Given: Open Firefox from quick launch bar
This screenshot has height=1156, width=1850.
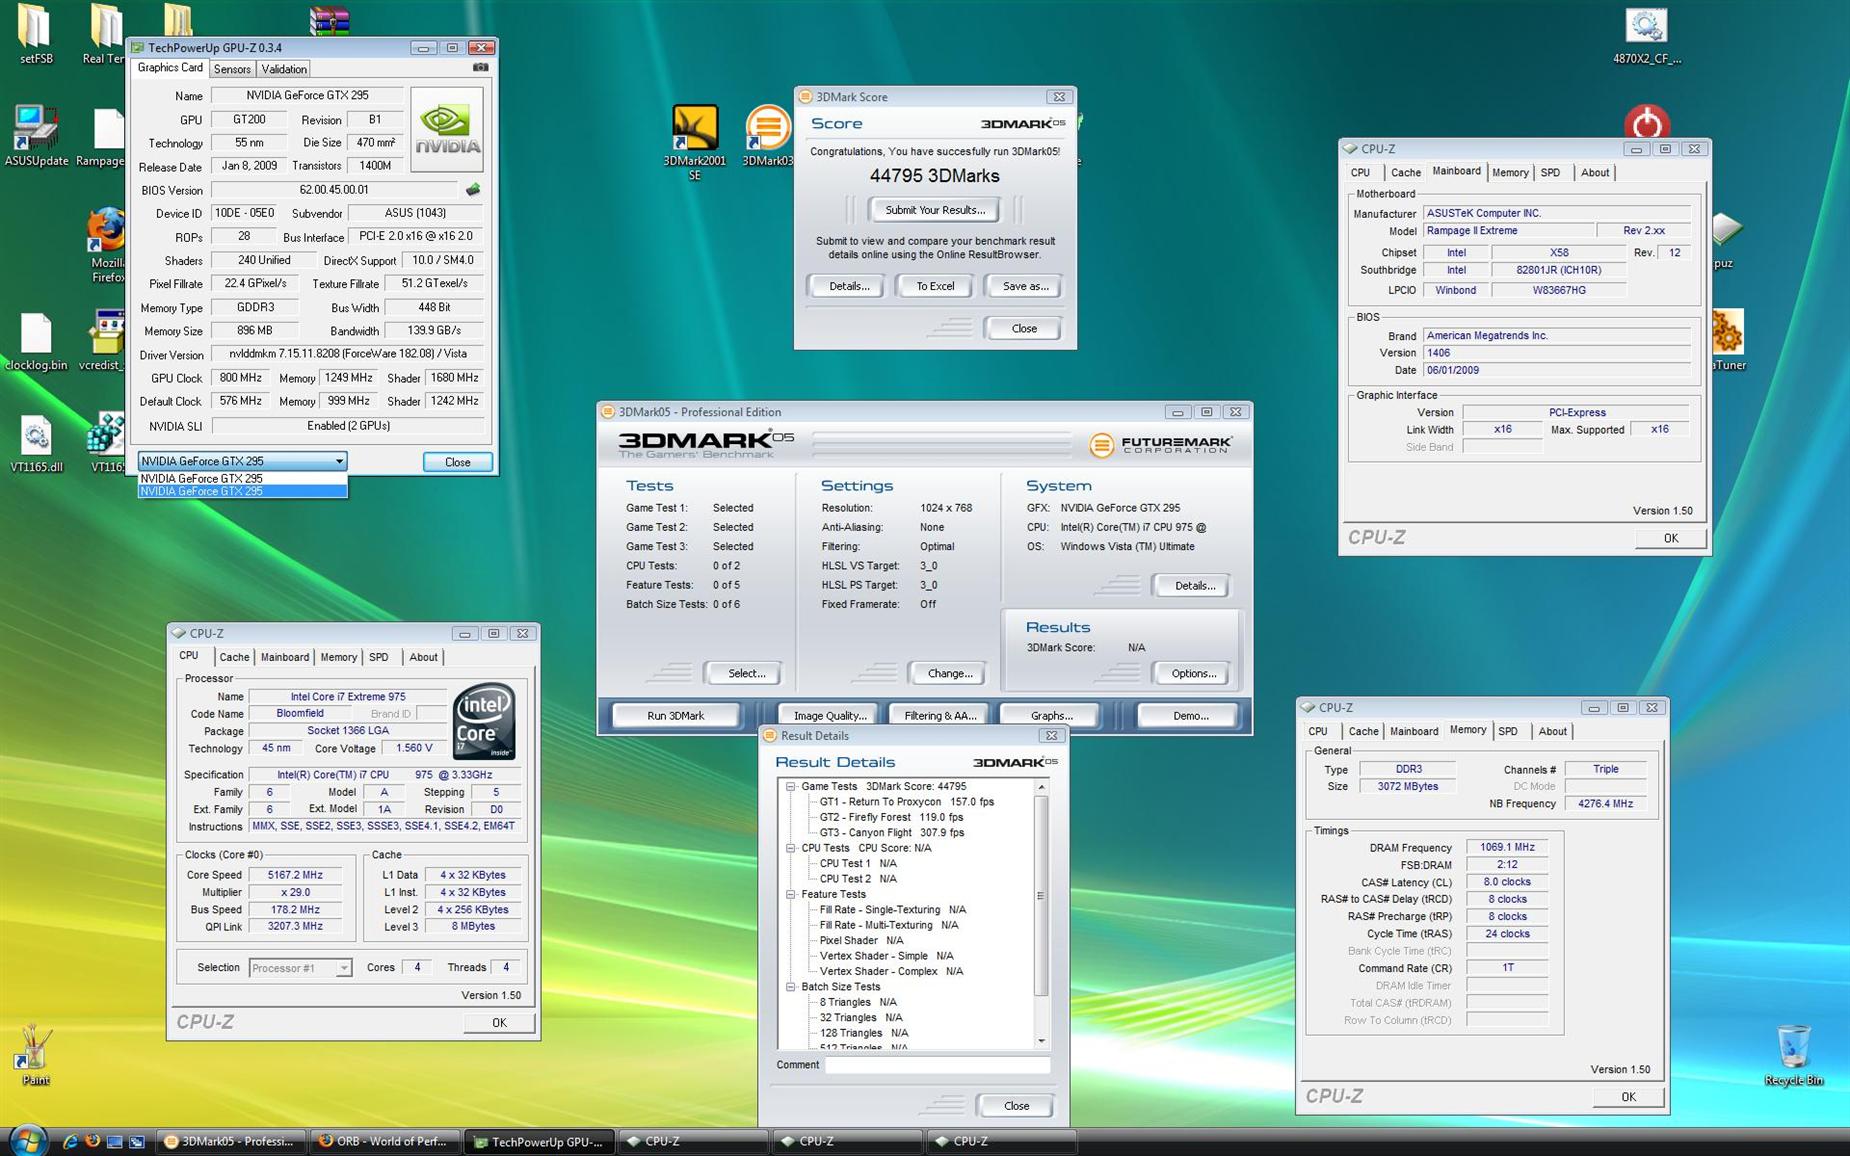Looking at the screenshot, I should (x=92, y=1141).
